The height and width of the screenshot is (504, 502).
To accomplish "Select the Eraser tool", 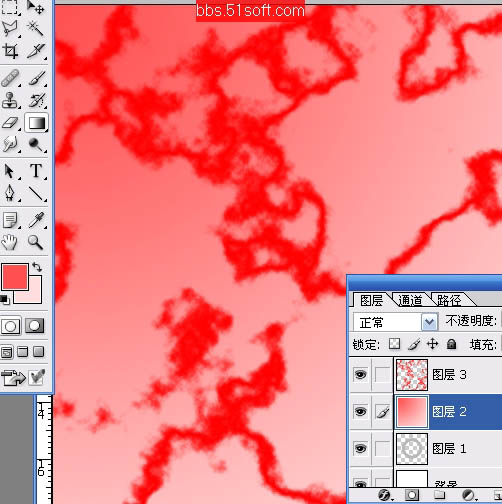I will pyautogui.click(x=10, y=123).
